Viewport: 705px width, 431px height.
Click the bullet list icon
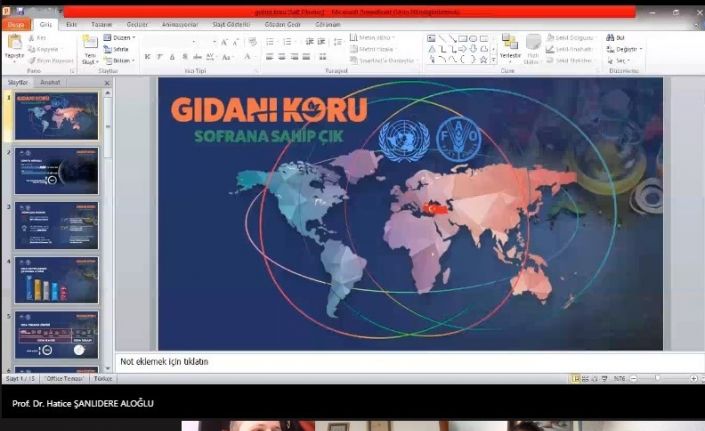(x=270, y=41)
